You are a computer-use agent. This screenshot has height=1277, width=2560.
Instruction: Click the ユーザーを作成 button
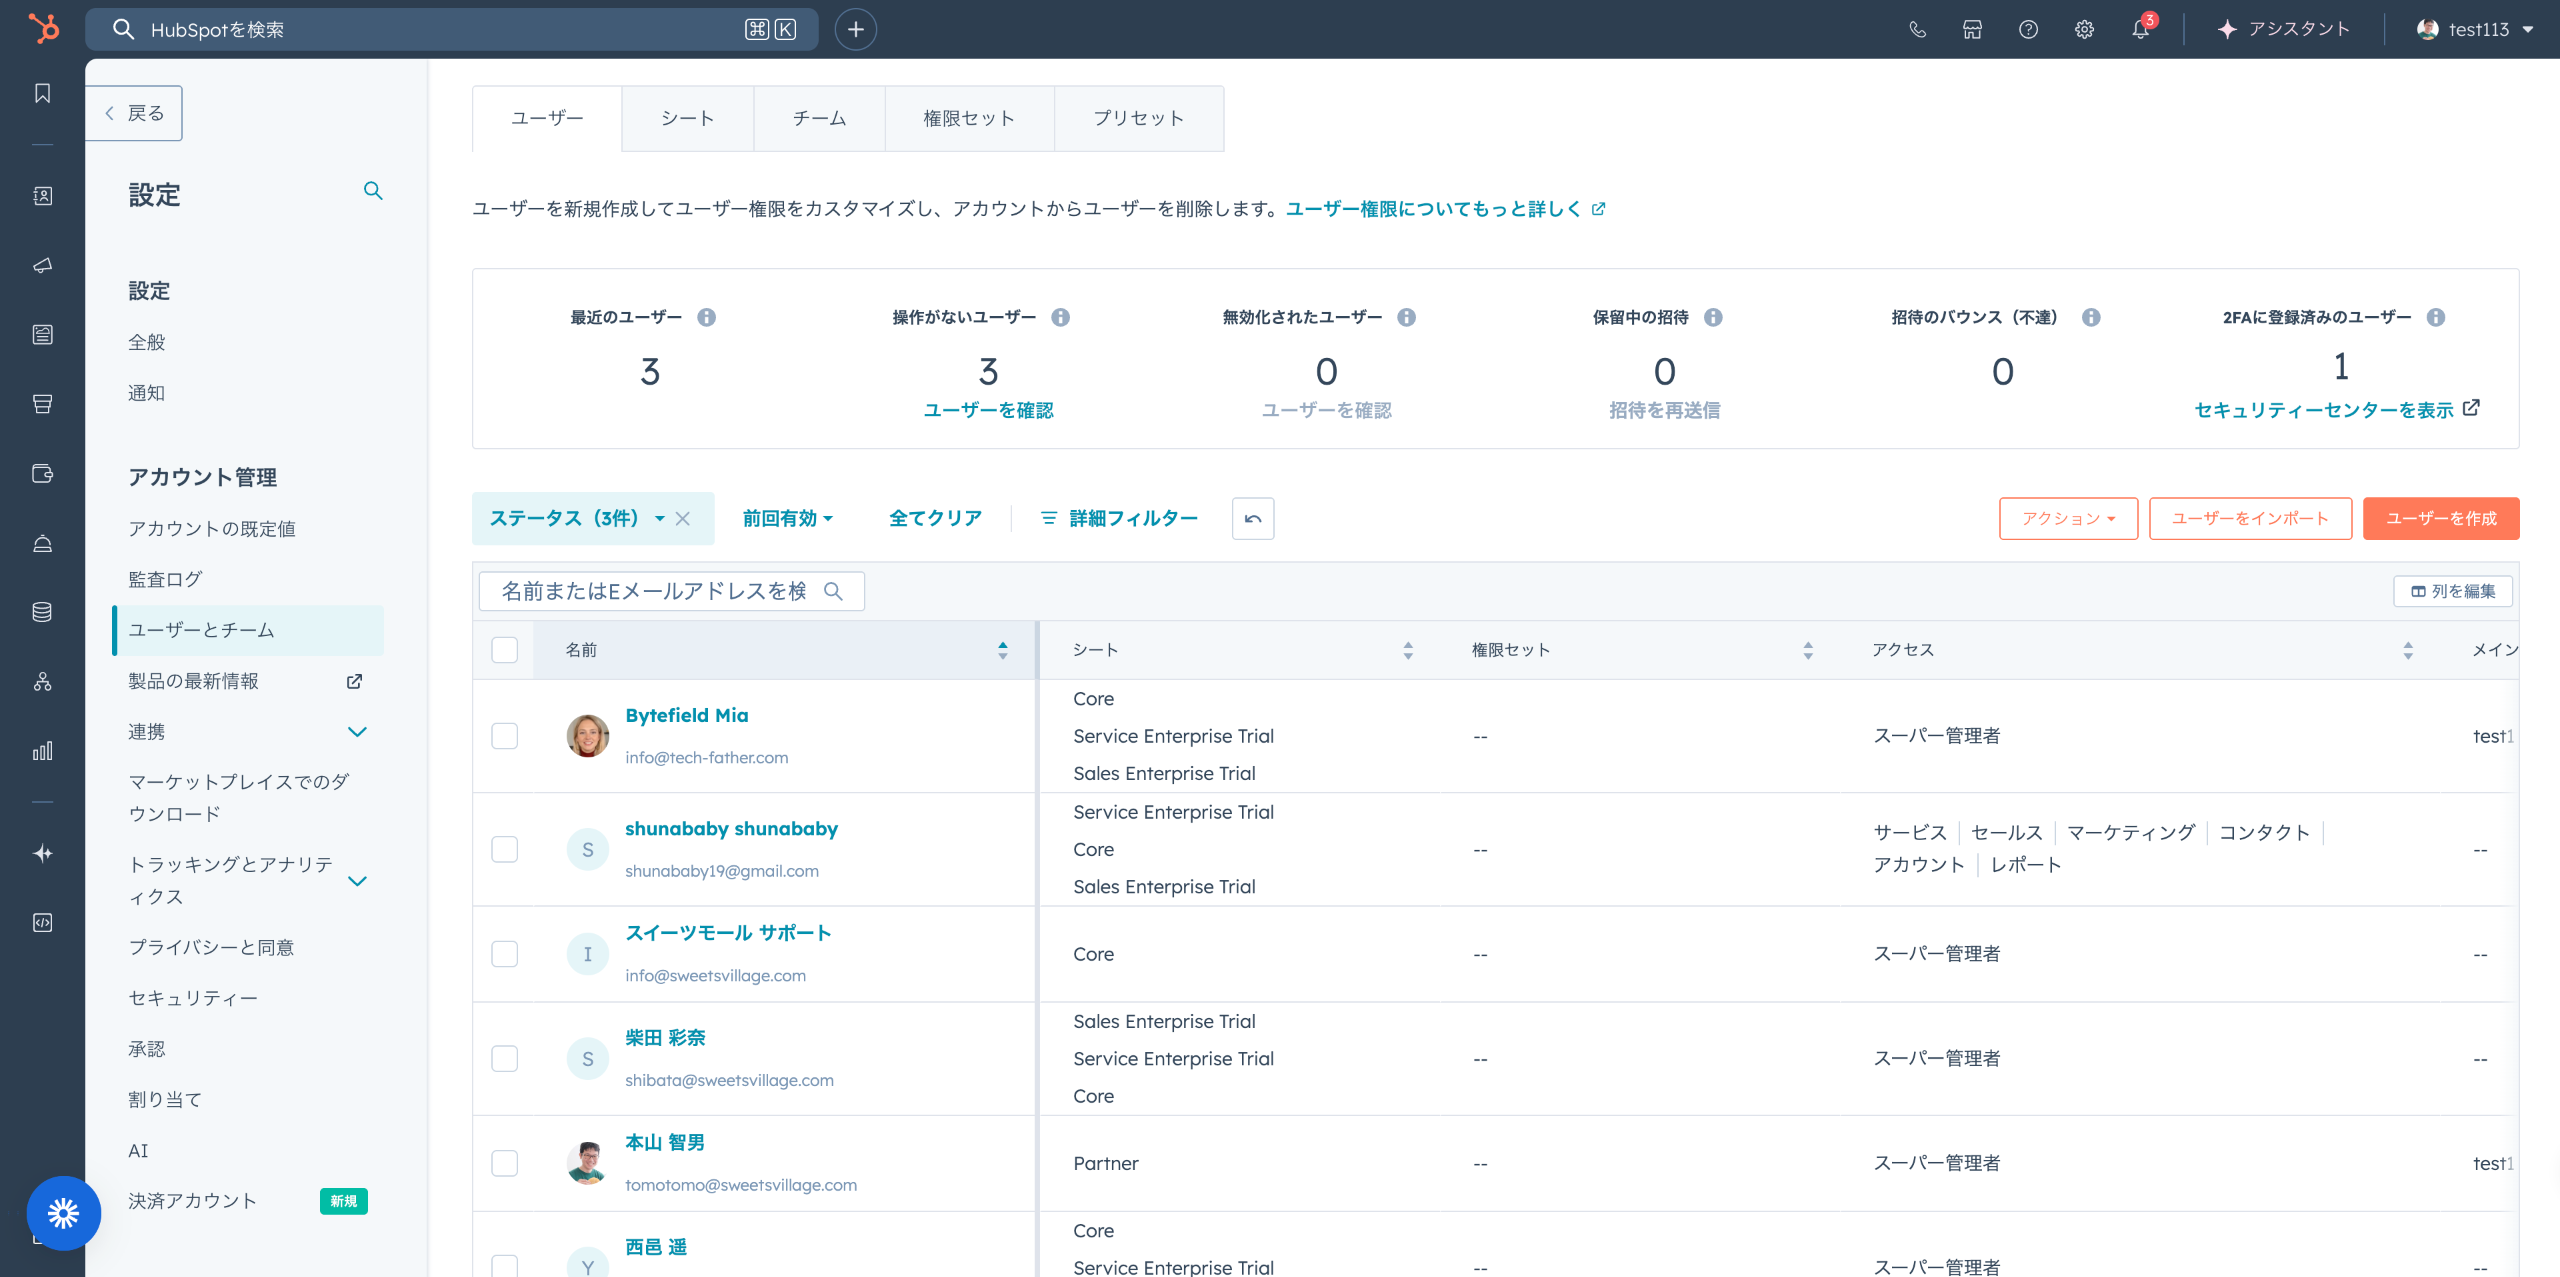point(2440,518)
